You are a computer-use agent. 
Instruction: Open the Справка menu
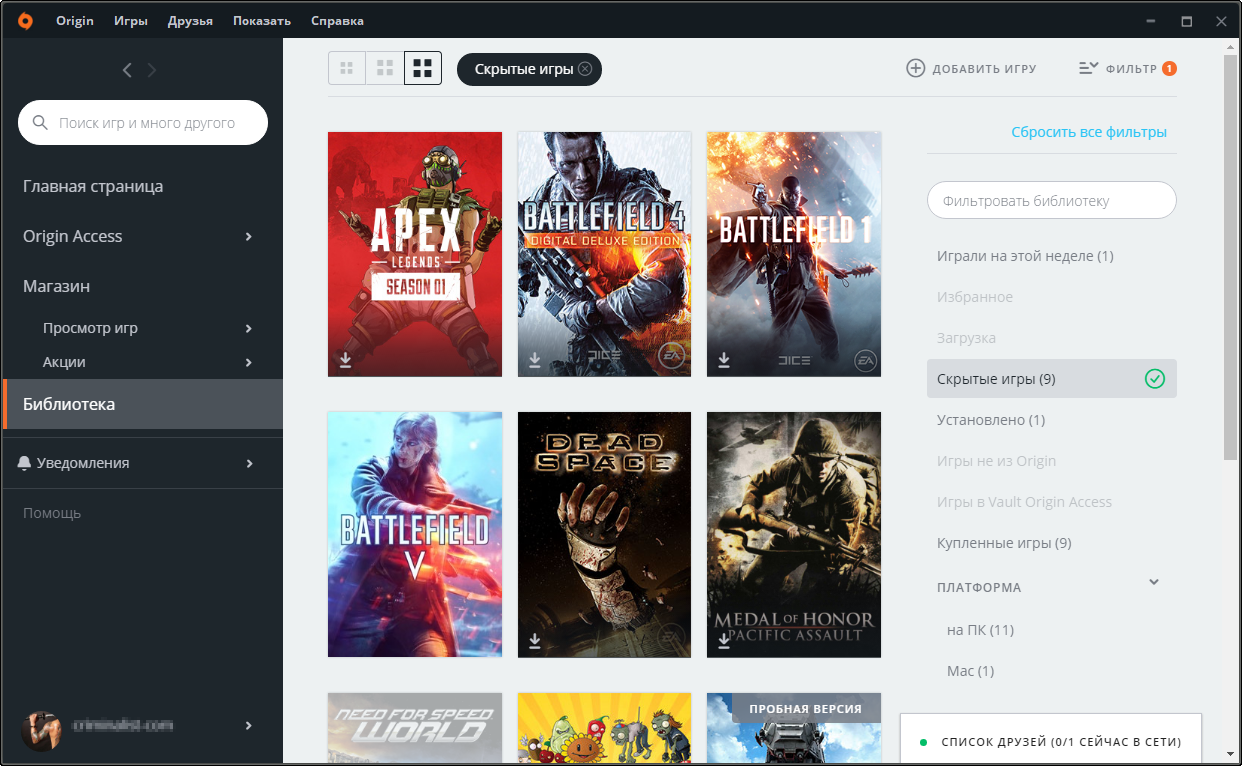tap(337, 21)
